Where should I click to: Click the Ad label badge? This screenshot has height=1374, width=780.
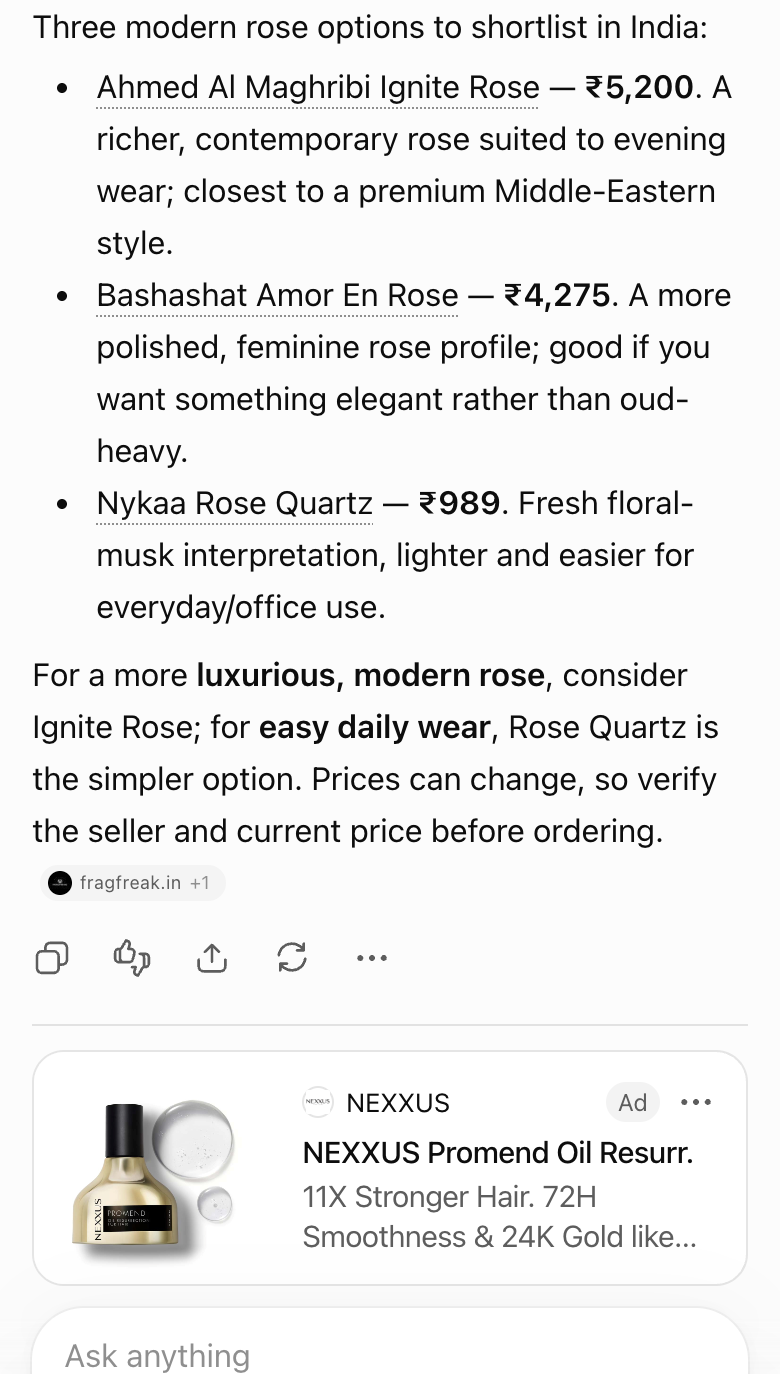point(633,1102)
